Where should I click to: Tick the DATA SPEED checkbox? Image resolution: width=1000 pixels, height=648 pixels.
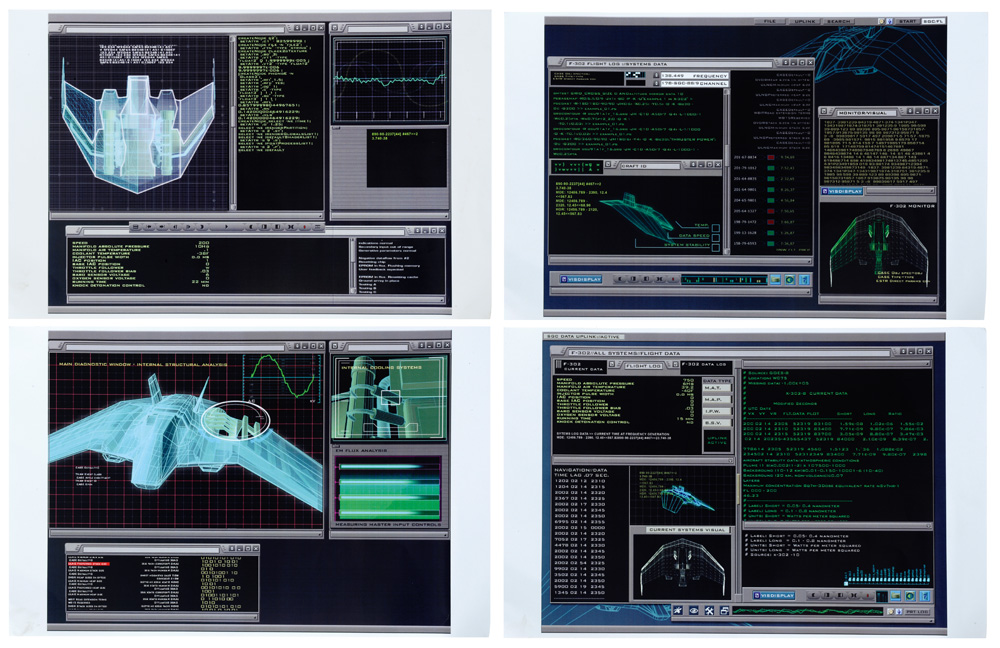click(716, 237)
